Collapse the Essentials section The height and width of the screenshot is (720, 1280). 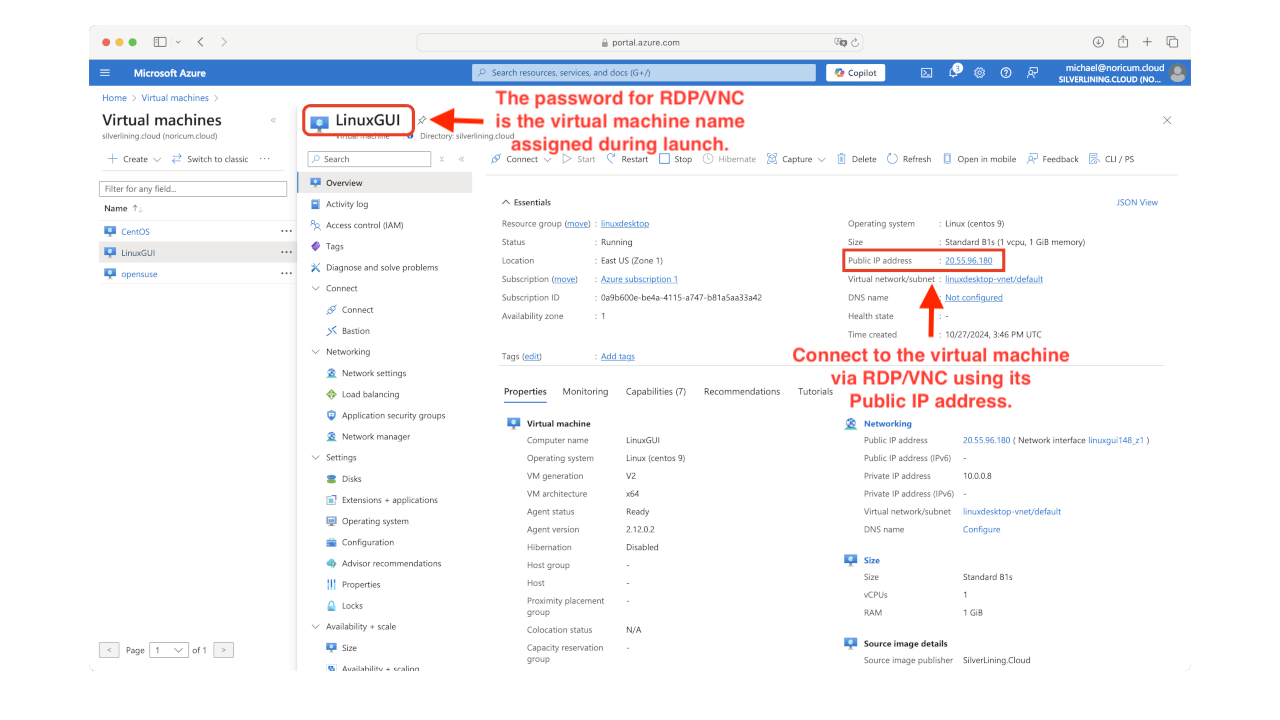(506, 202)
